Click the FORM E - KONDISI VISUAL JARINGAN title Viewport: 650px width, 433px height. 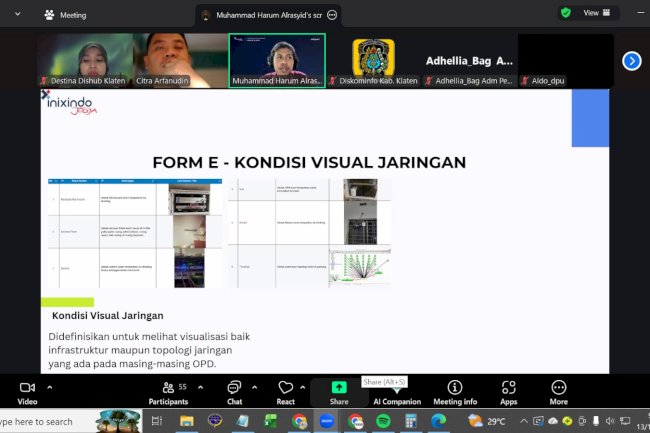click(309, 162)
